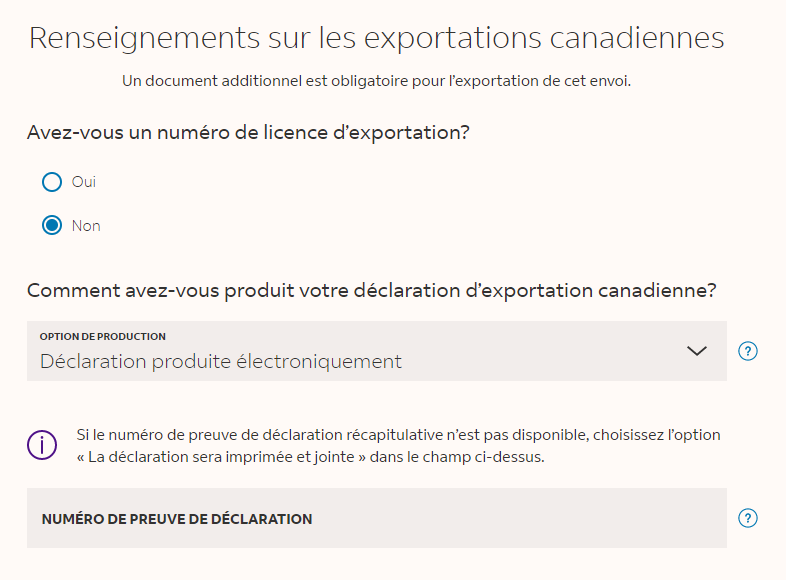Viewport: 786px width, 580px height.
Task: Click the Oui option label text
Action: click(x=83, y=181)
